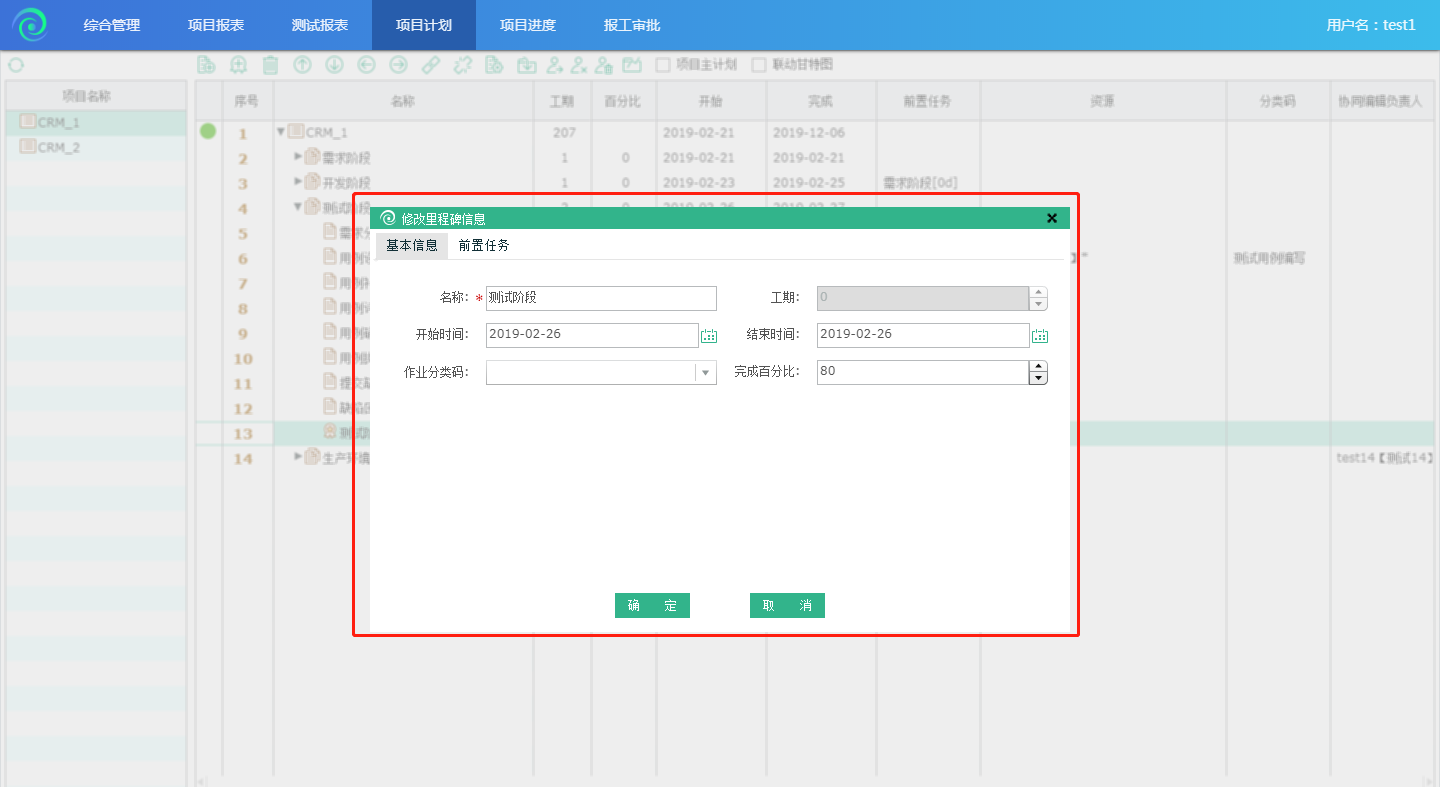The image size is (1440, 787).
Task: Increase 完成百分比 with the up stepper arrow
Action: [x=1039, y=366]
